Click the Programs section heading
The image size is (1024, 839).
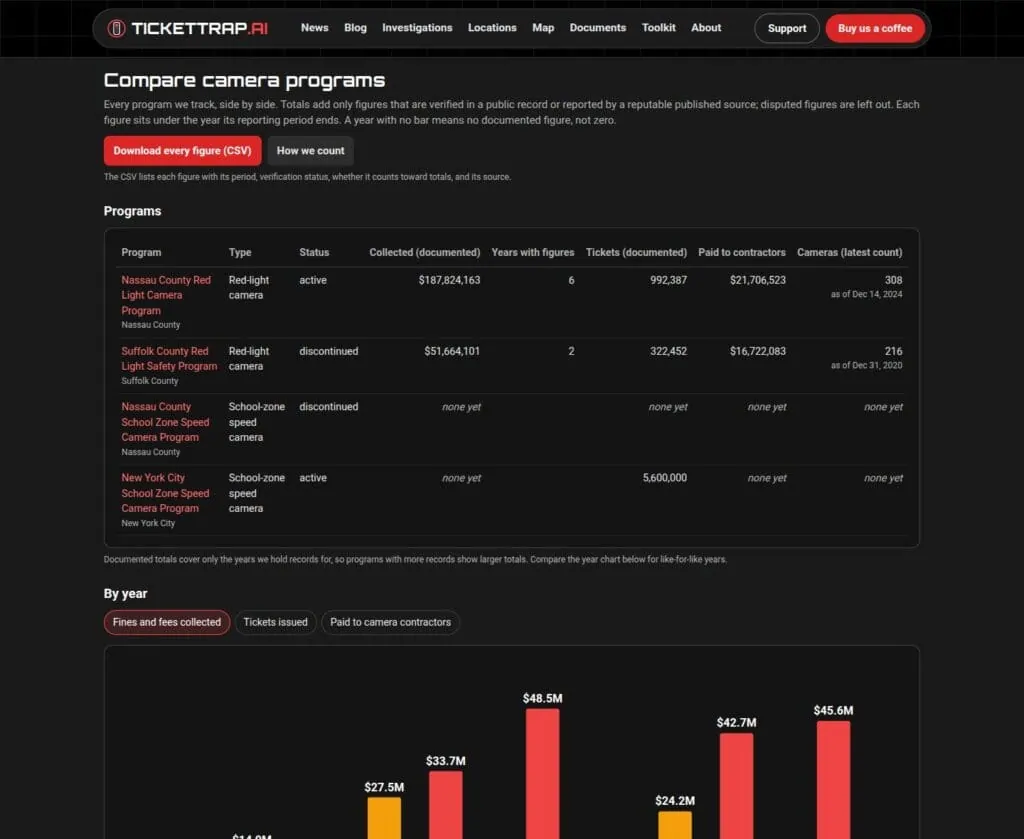(133, 211)
